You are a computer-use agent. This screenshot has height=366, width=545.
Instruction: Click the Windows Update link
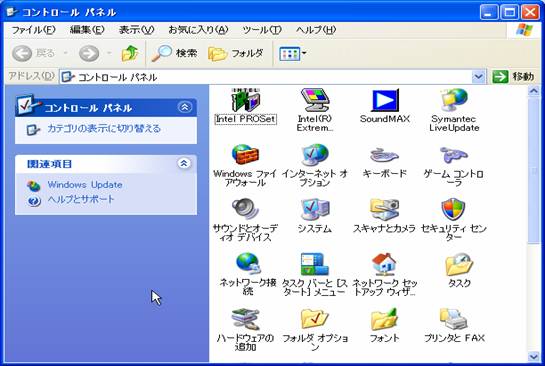coord(85,185)
